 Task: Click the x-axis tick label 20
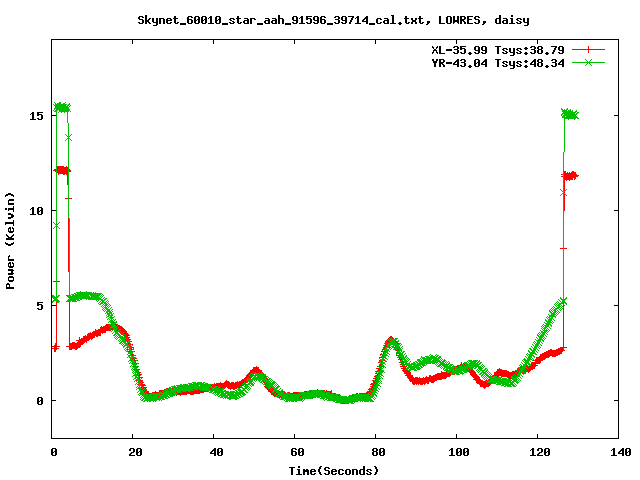tap(135, 452)
